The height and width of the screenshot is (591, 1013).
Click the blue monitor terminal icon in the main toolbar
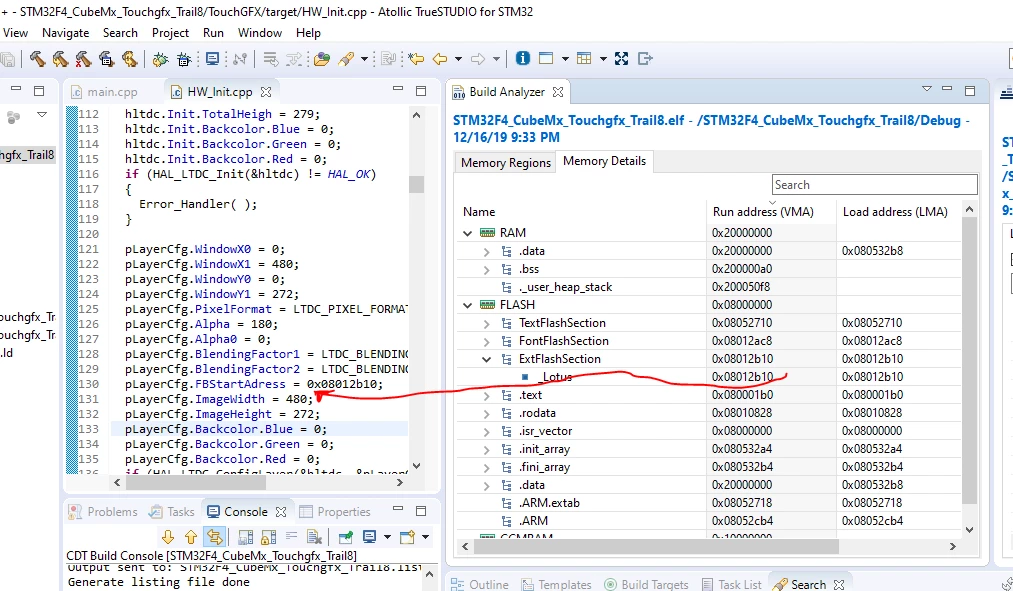(212, 59)
